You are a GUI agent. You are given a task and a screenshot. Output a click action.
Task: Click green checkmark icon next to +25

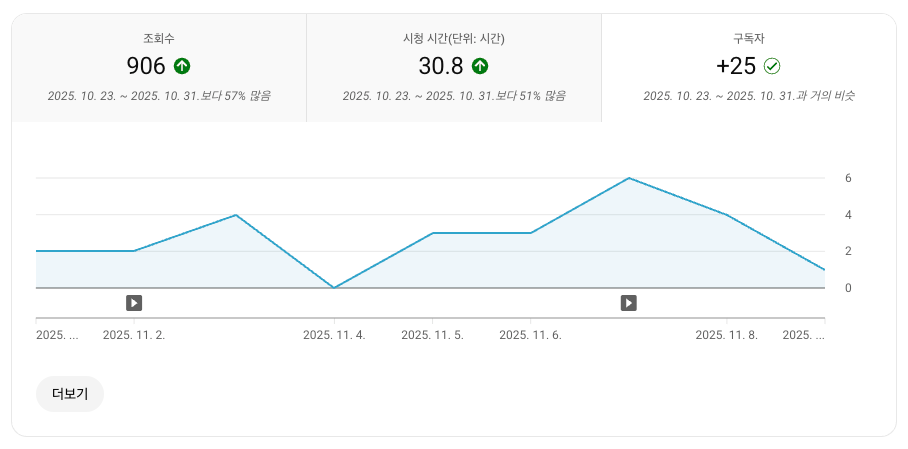(772, 66)
